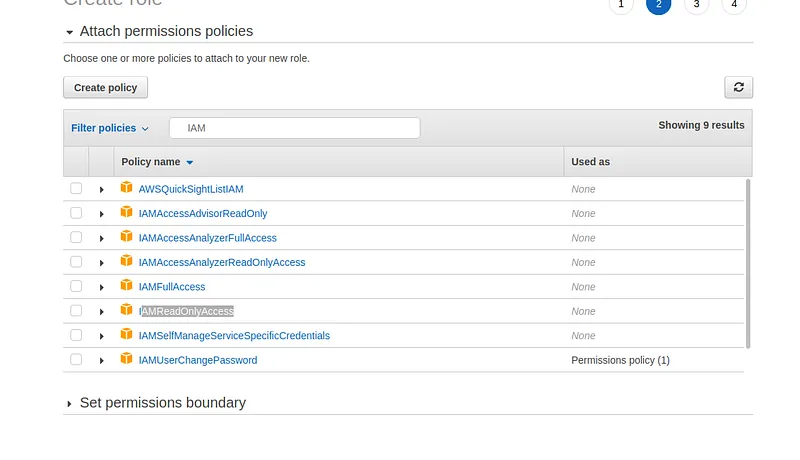Check the AWSQuickSightListIAM policy checkbox
Screen dimensions: 800x460
pos(76,188)
